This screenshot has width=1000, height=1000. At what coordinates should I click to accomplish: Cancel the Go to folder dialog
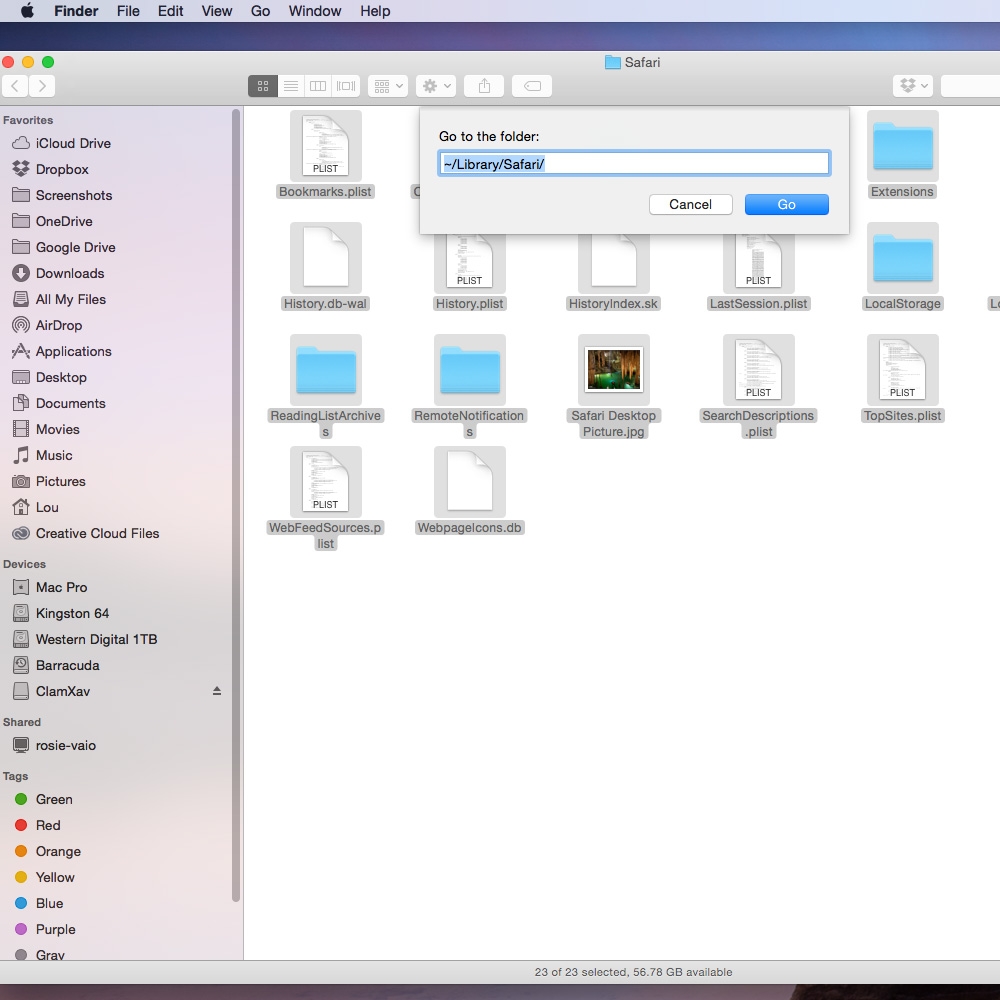pyautogui.click(x=691, y=205)
